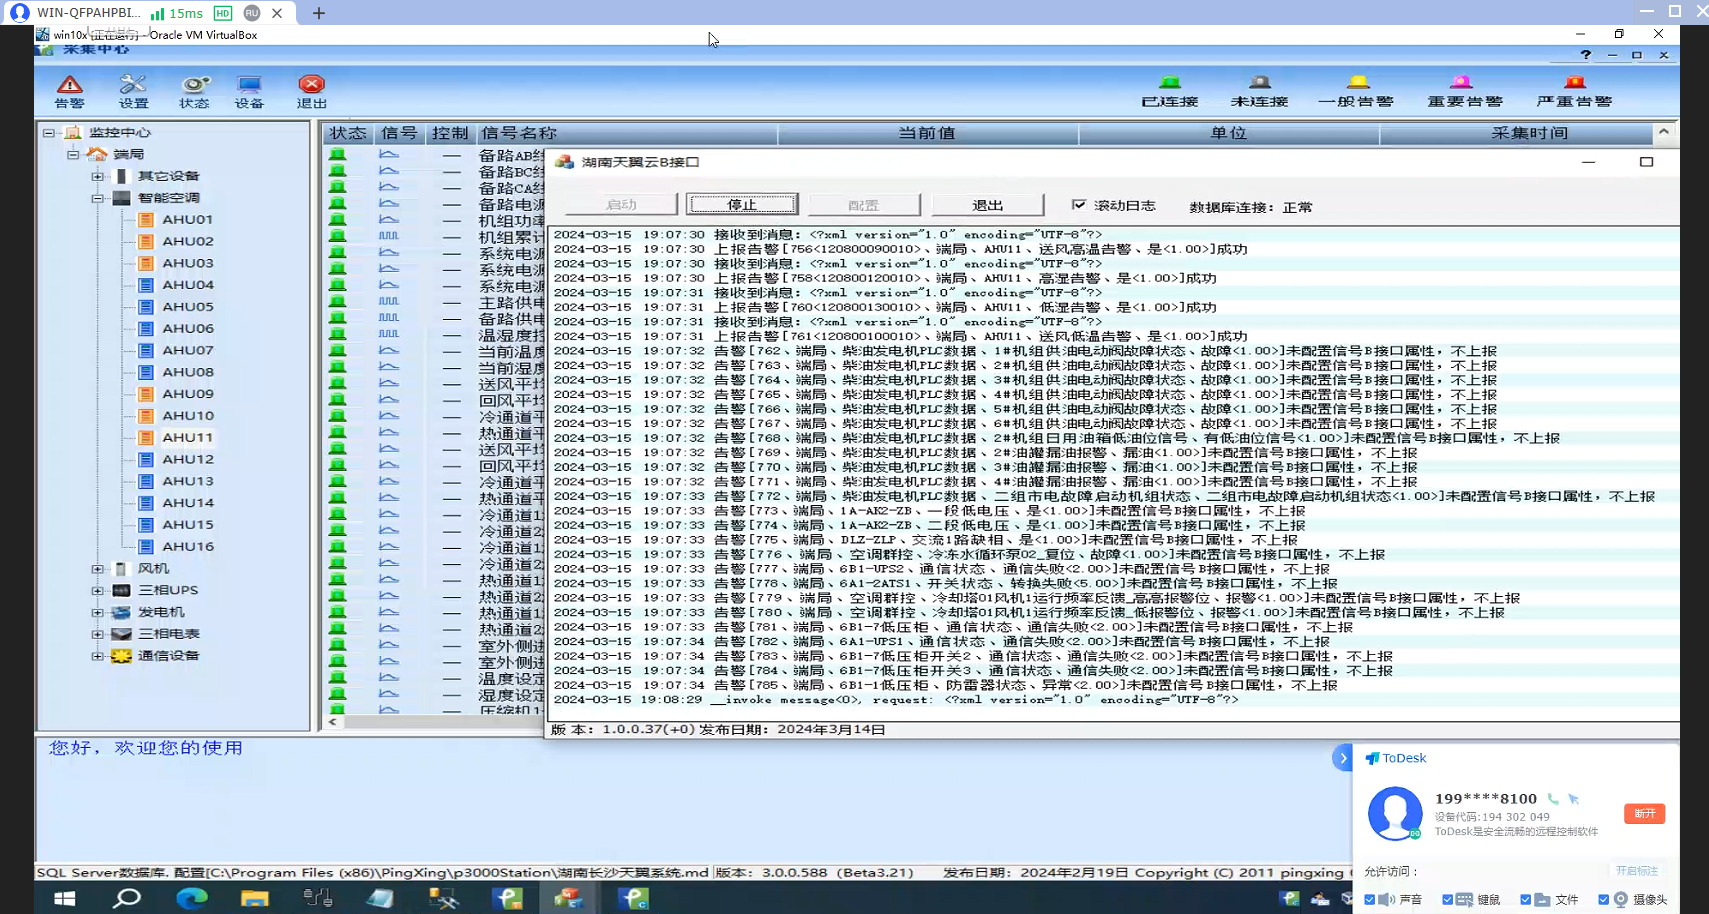This screenshot has height=914, width=1709.
Task: Toggle ToDesk 键鼠 keyboard-mouse permission checkbox
Action: (1448, 900)
